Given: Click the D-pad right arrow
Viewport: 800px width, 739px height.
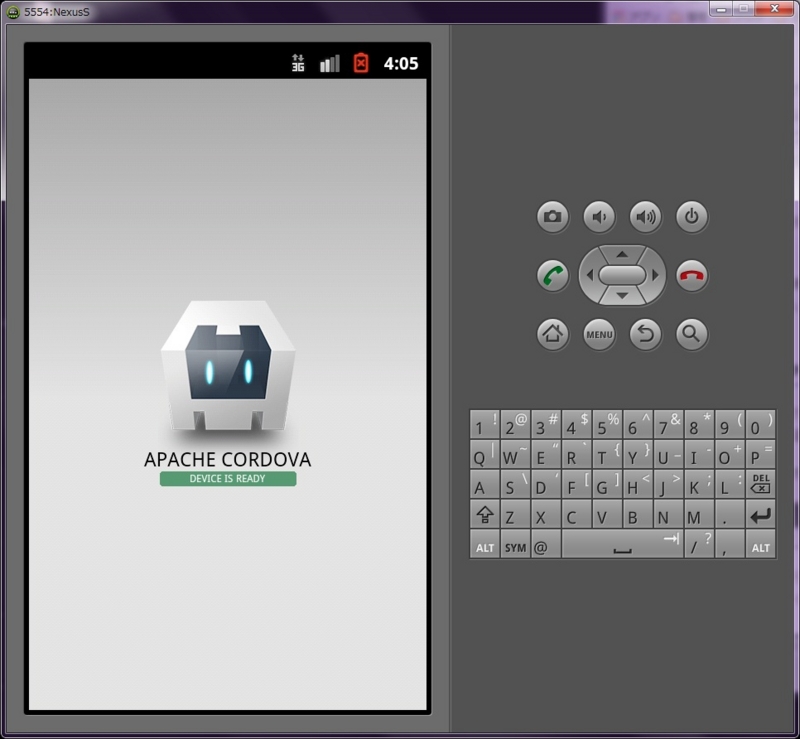Looking at the screenshot, I should click(656, 276).
